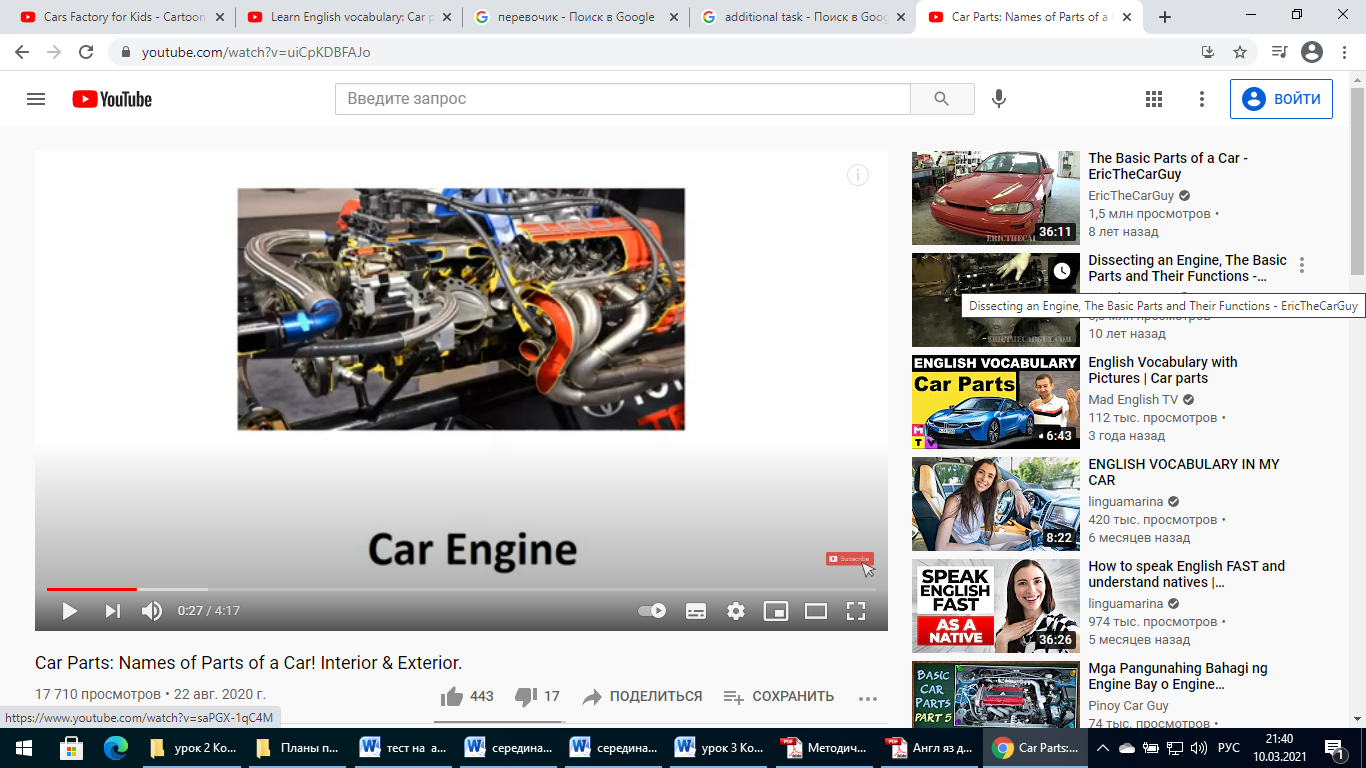1366x768 pixels.
Task: Open the YouTube hamburger guide menu
Action: [36, 99]
